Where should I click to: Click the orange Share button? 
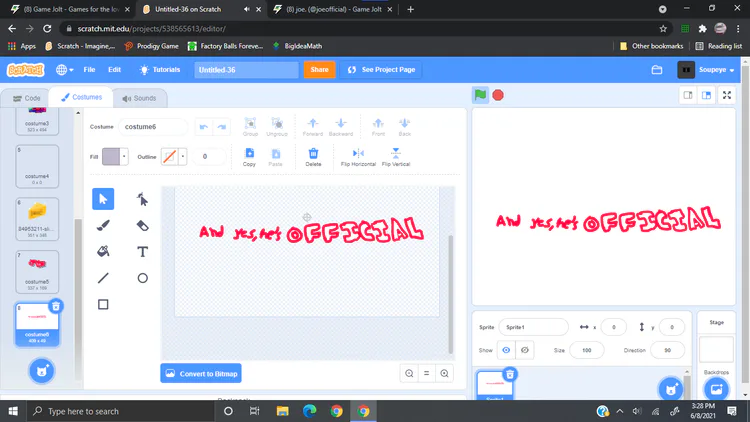[319, 70]
